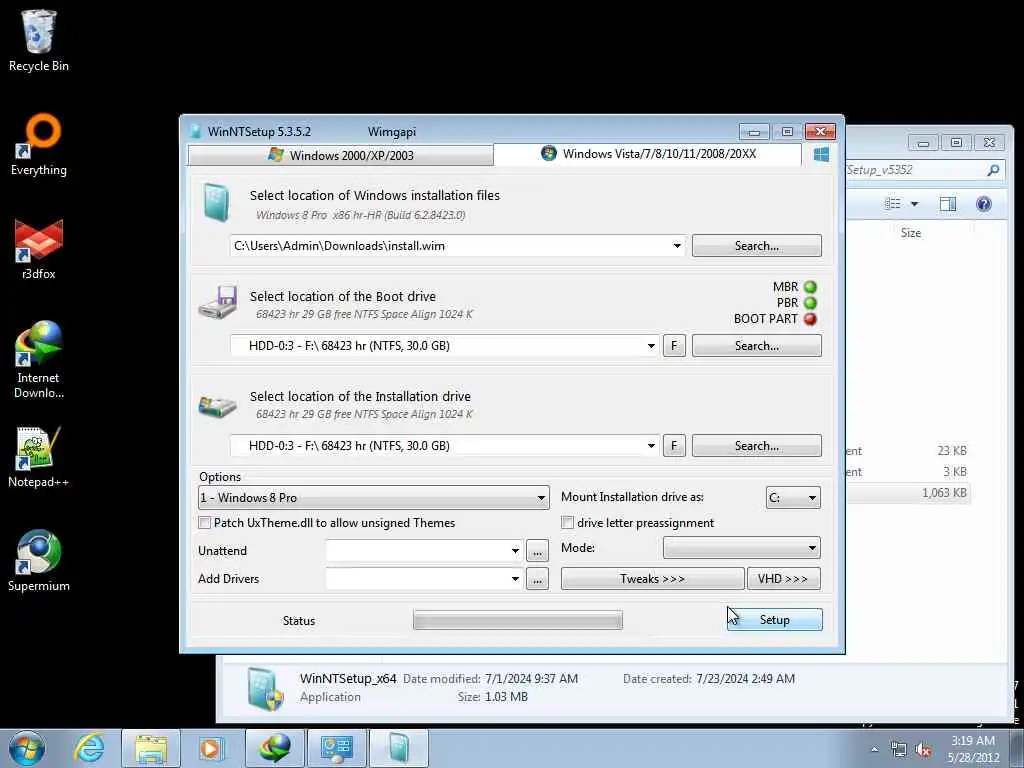This screenshot has width=1024, height=768.
Task: Open VHD >>> options
Action: [x=784, y=579]
